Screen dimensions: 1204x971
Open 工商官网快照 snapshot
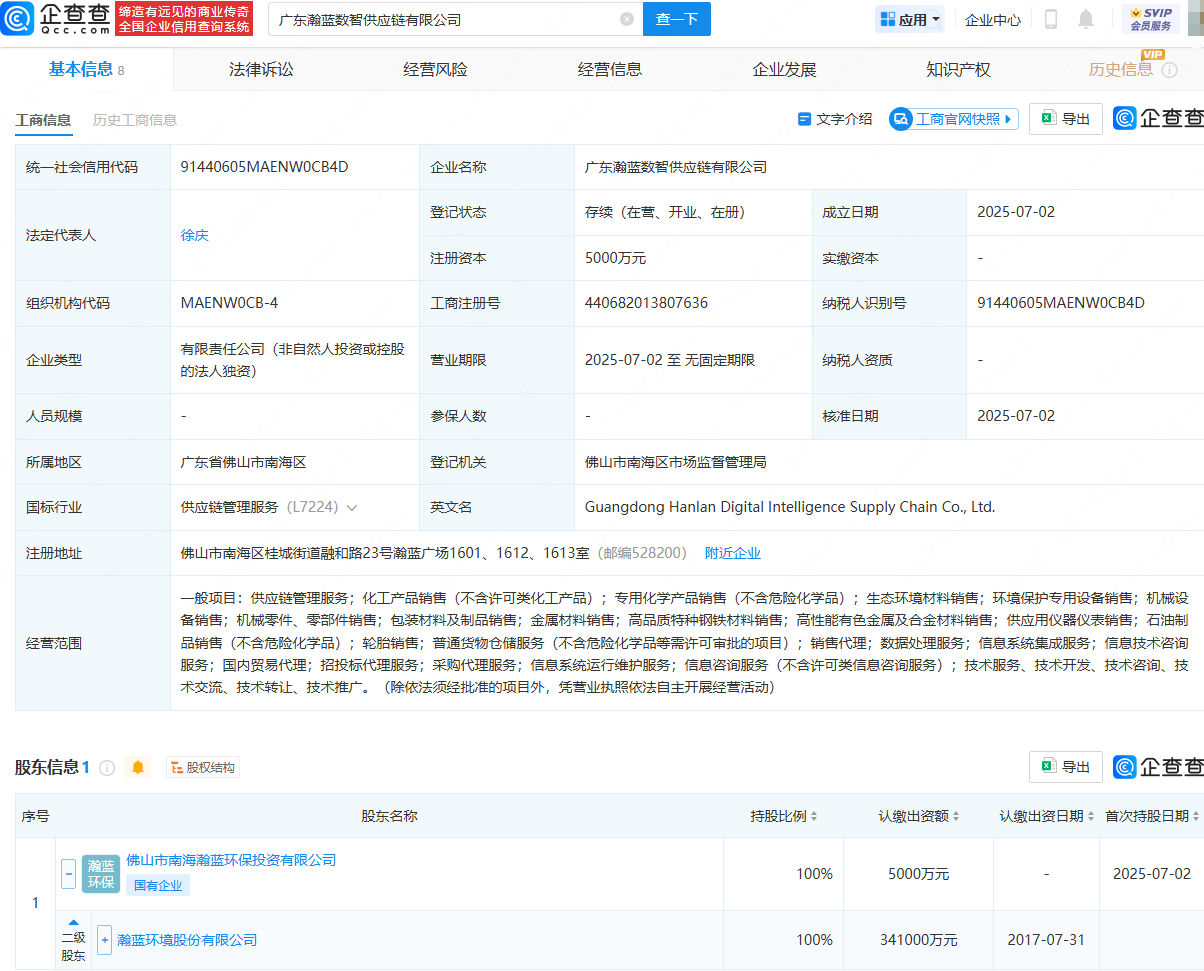954,119
